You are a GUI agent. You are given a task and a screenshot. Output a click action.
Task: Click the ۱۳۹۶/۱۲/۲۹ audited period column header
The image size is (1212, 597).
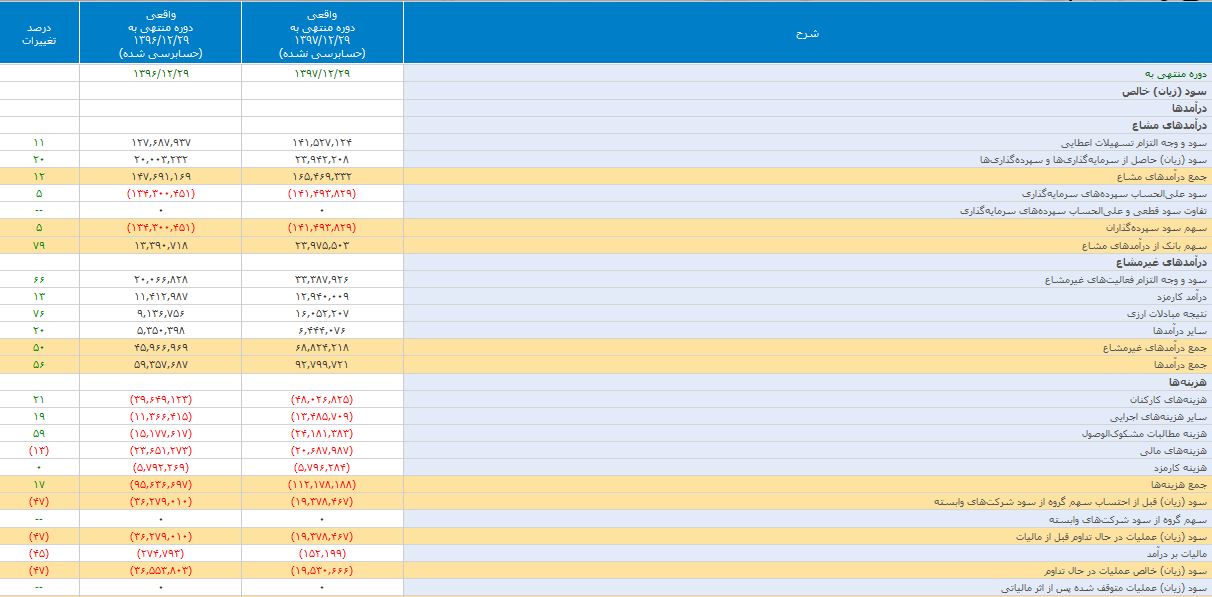click(x=160, y=33)
